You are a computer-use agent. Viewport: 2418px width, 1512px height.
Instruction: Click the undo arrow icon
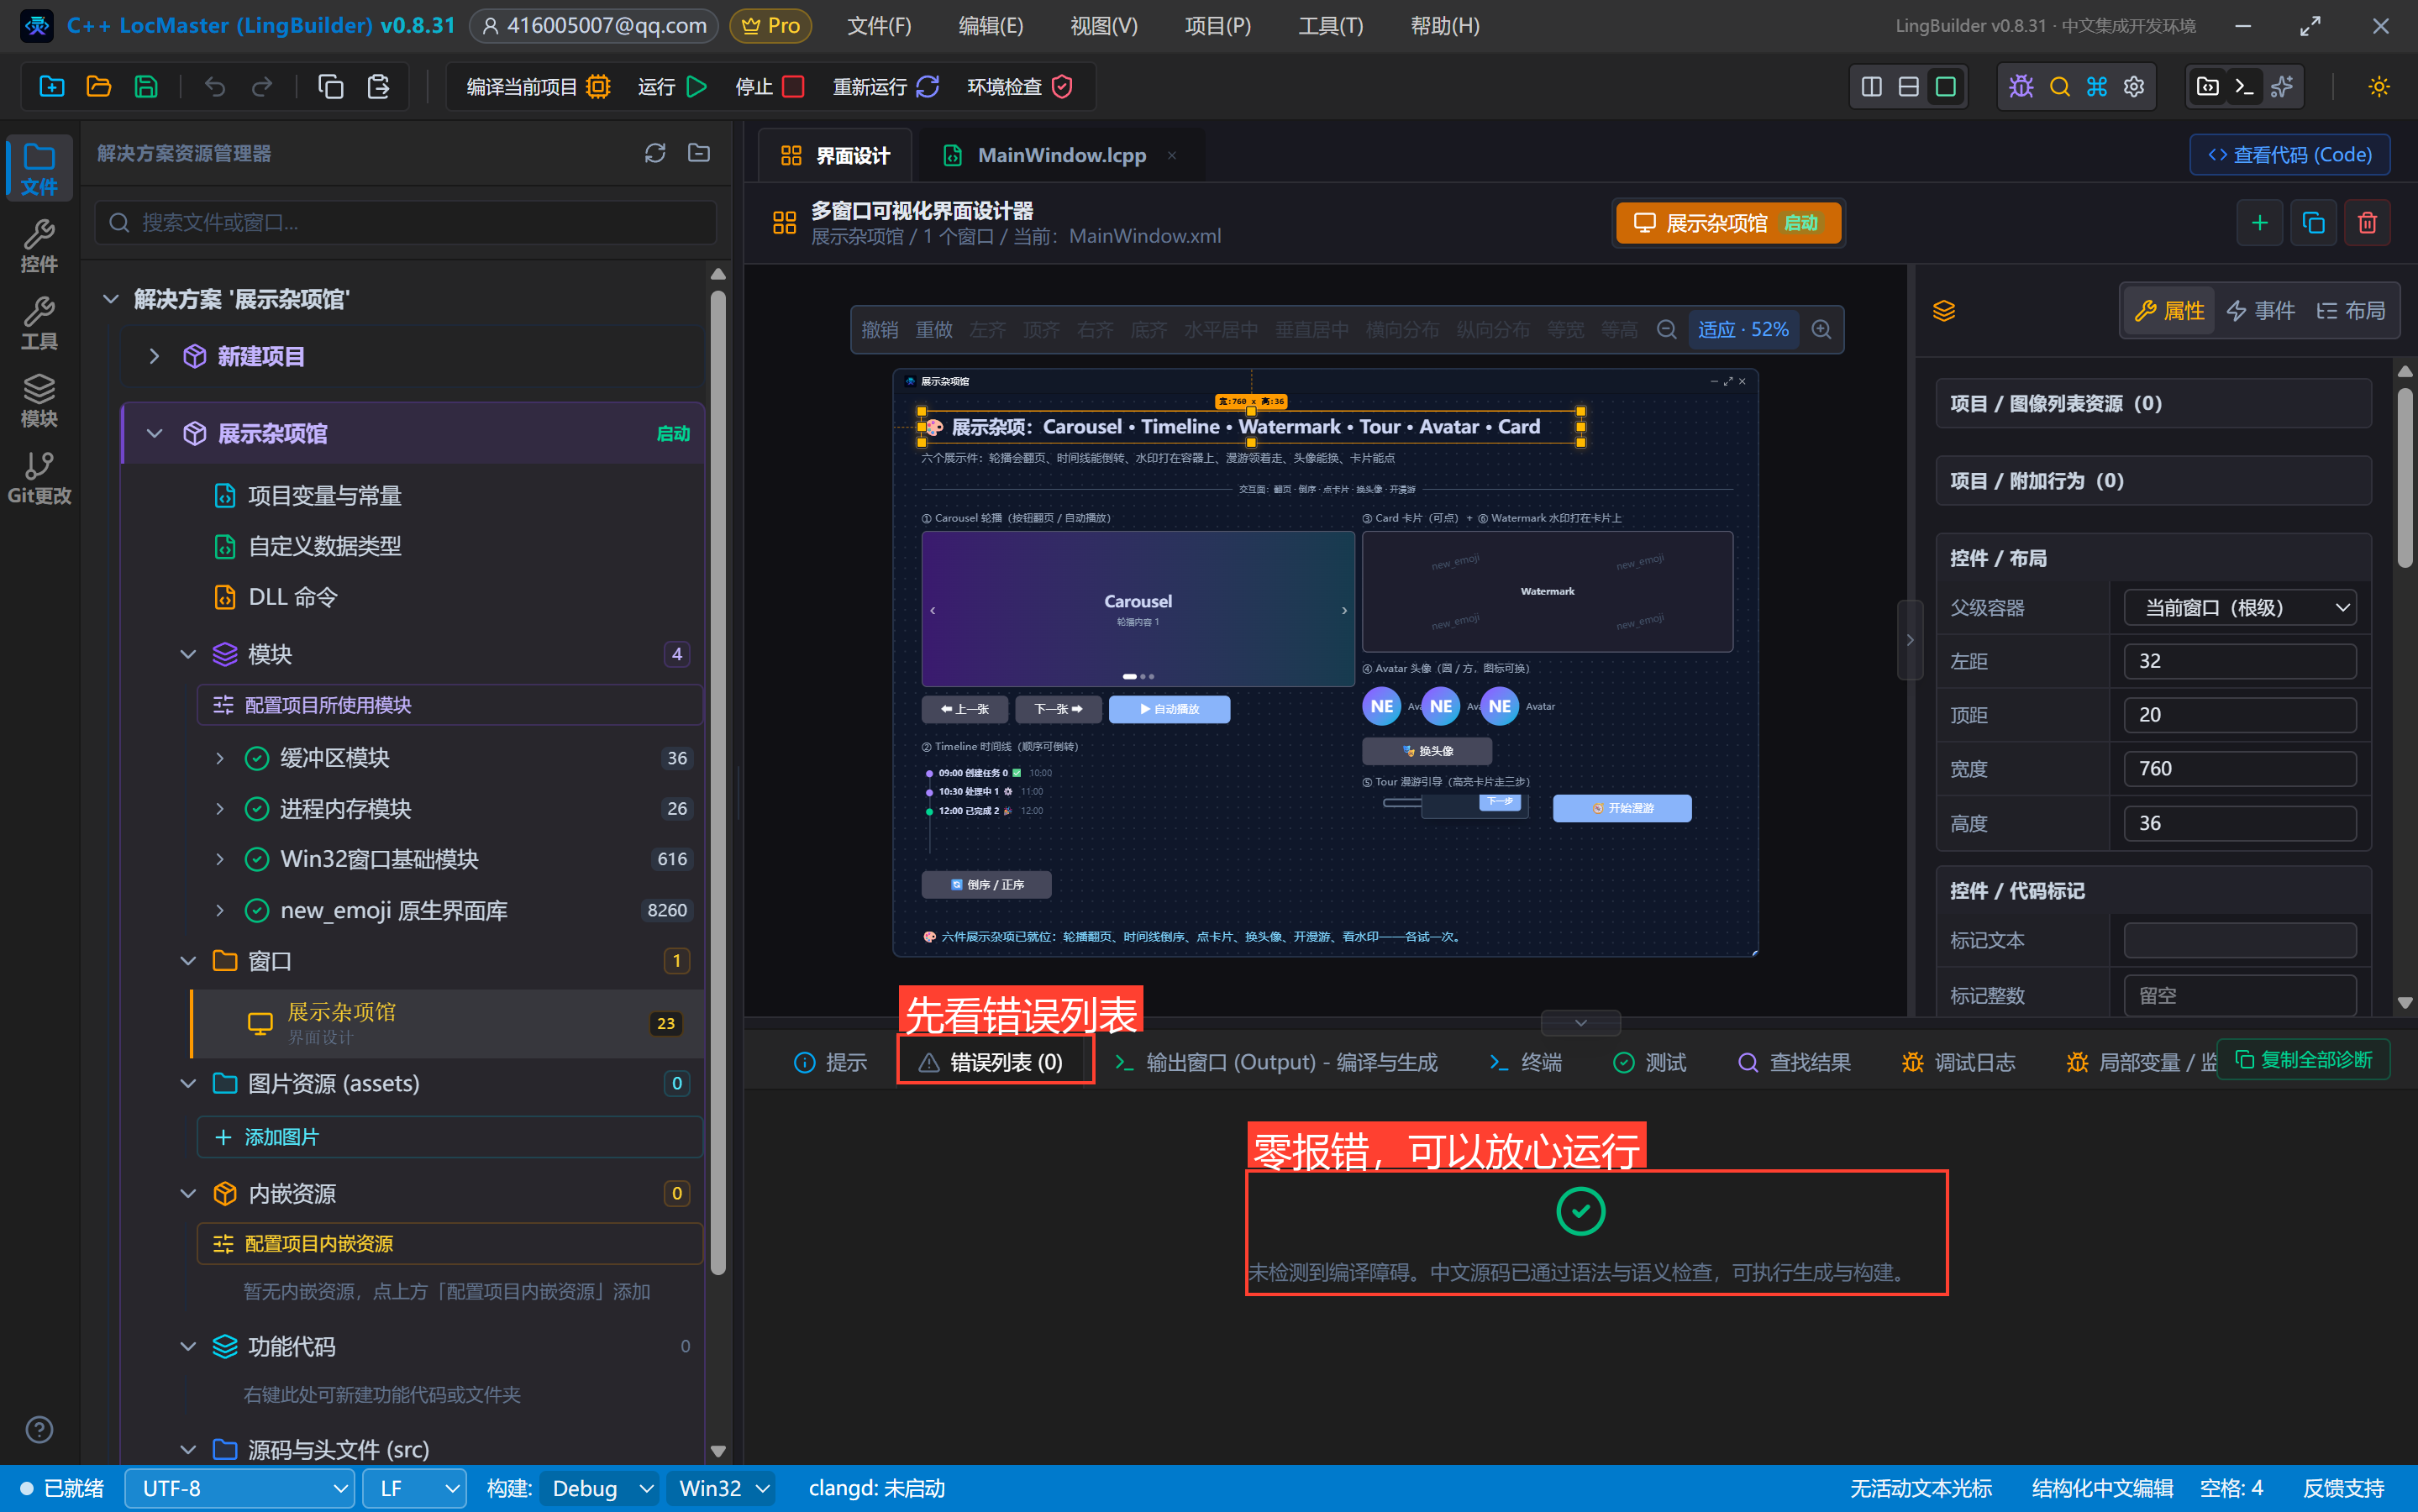[x=214, y=86]
